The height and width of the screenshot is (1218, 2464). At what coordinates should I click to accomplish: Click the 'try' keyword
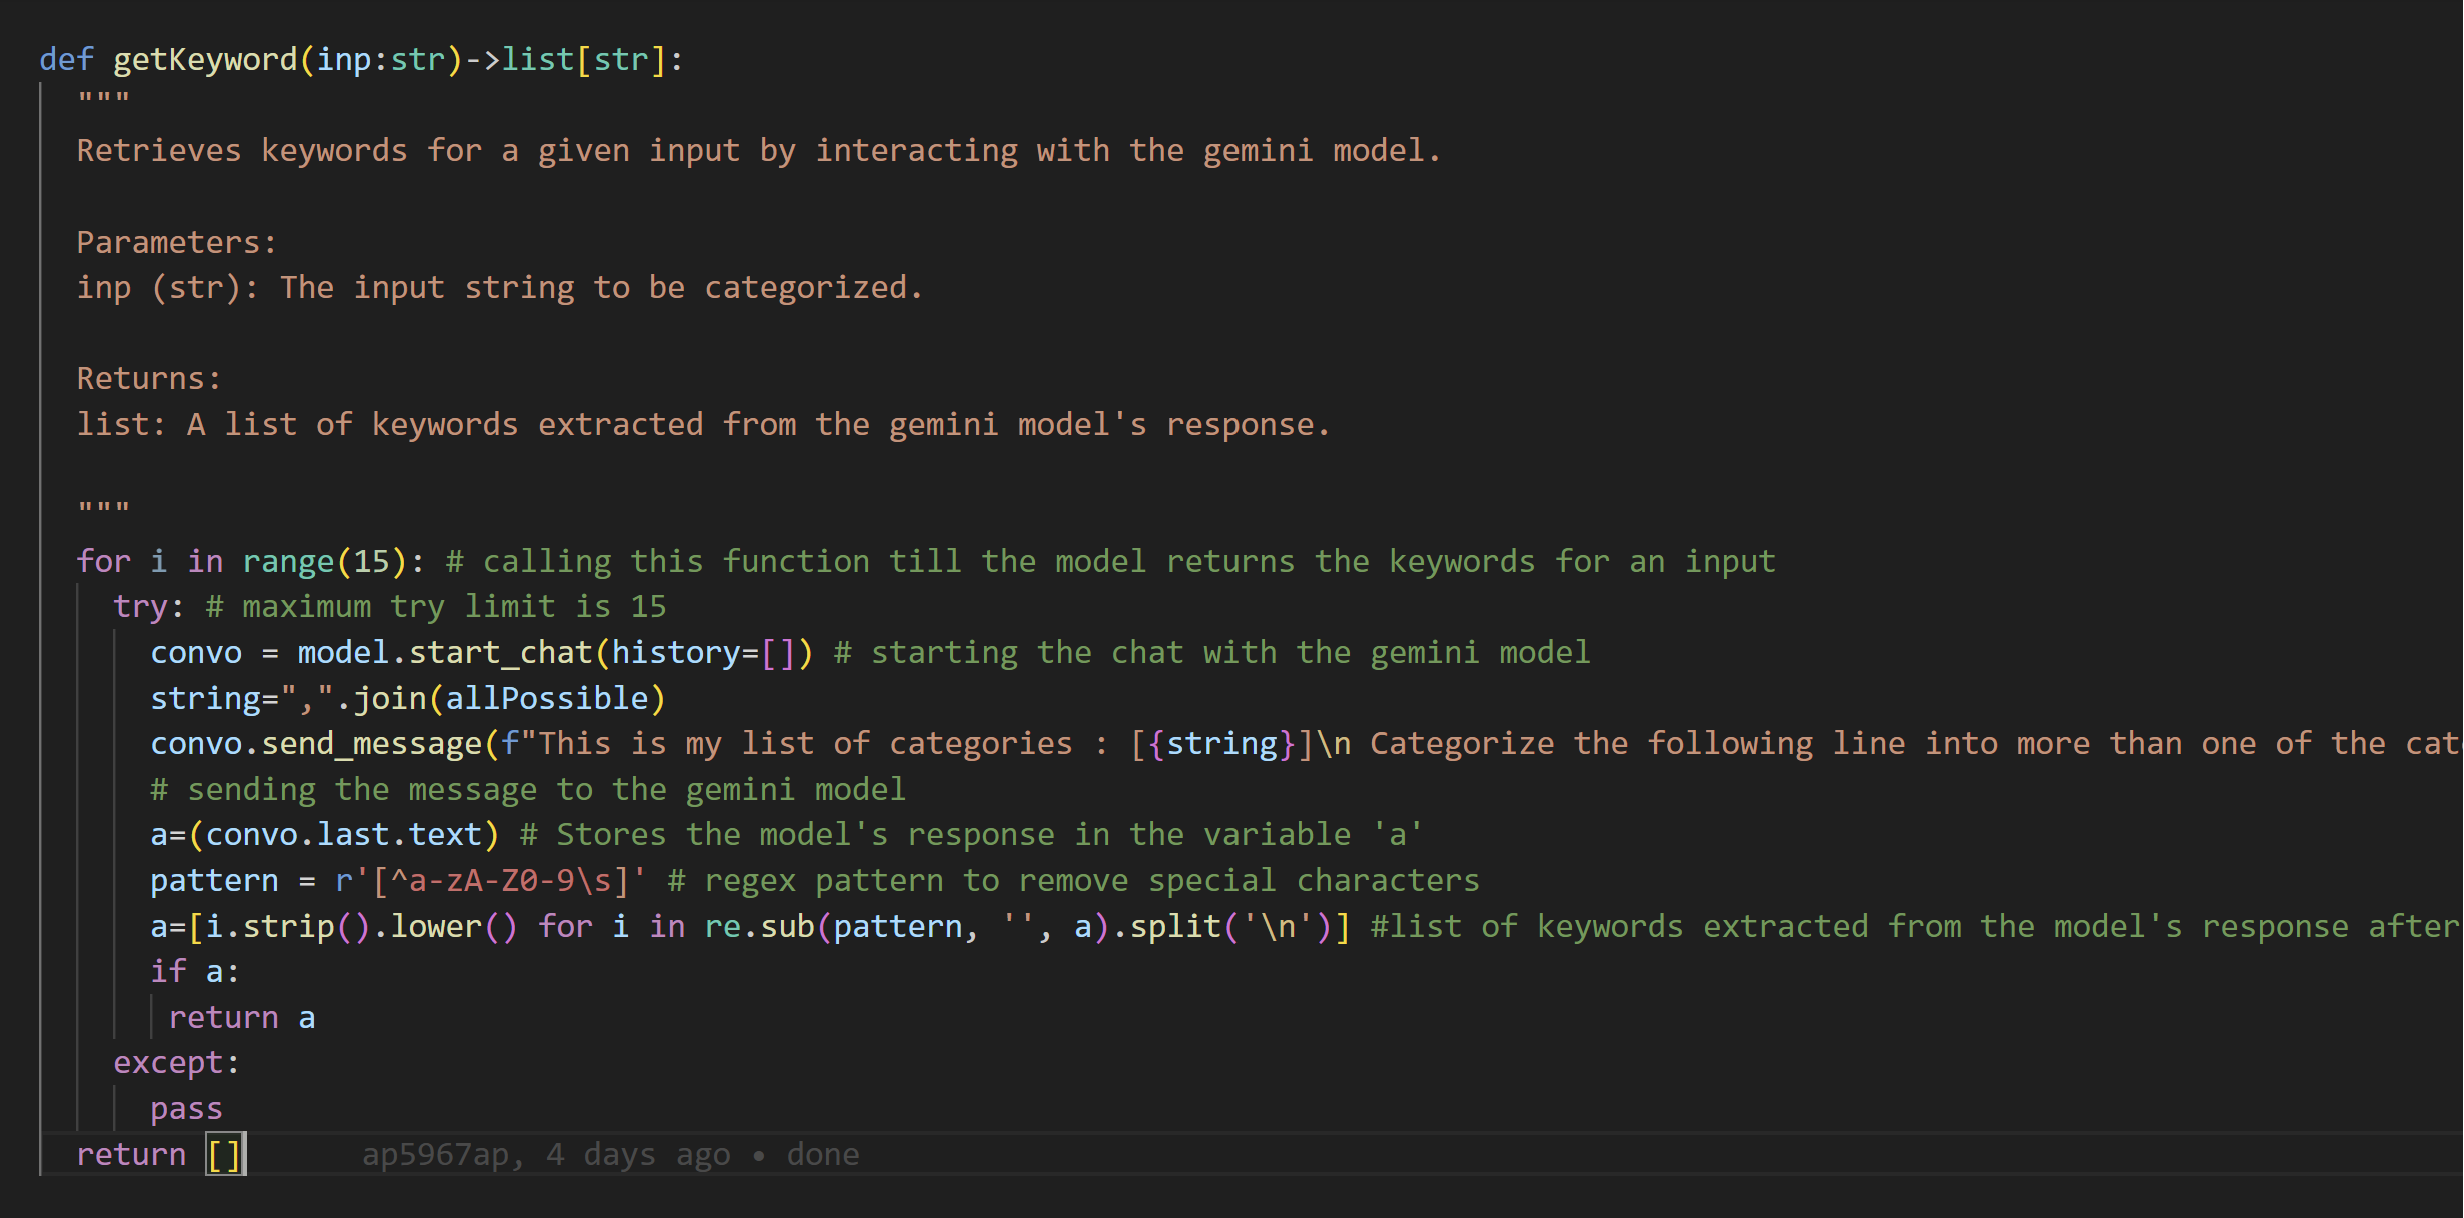(140, 606)
